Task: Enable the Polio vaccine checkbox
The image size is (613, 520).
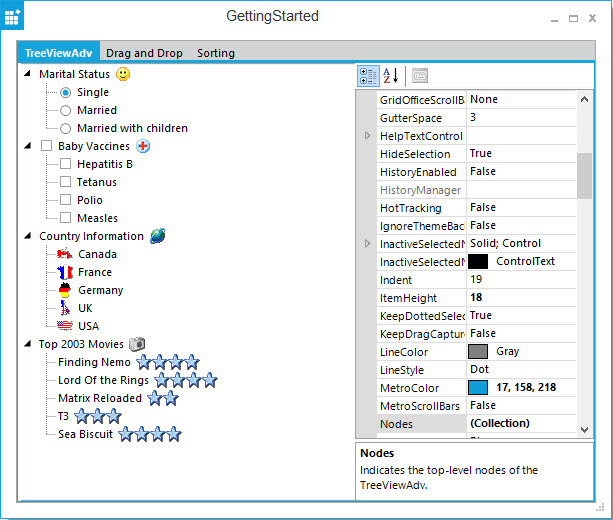Action: pyautogui.click(x=66, y=200)
